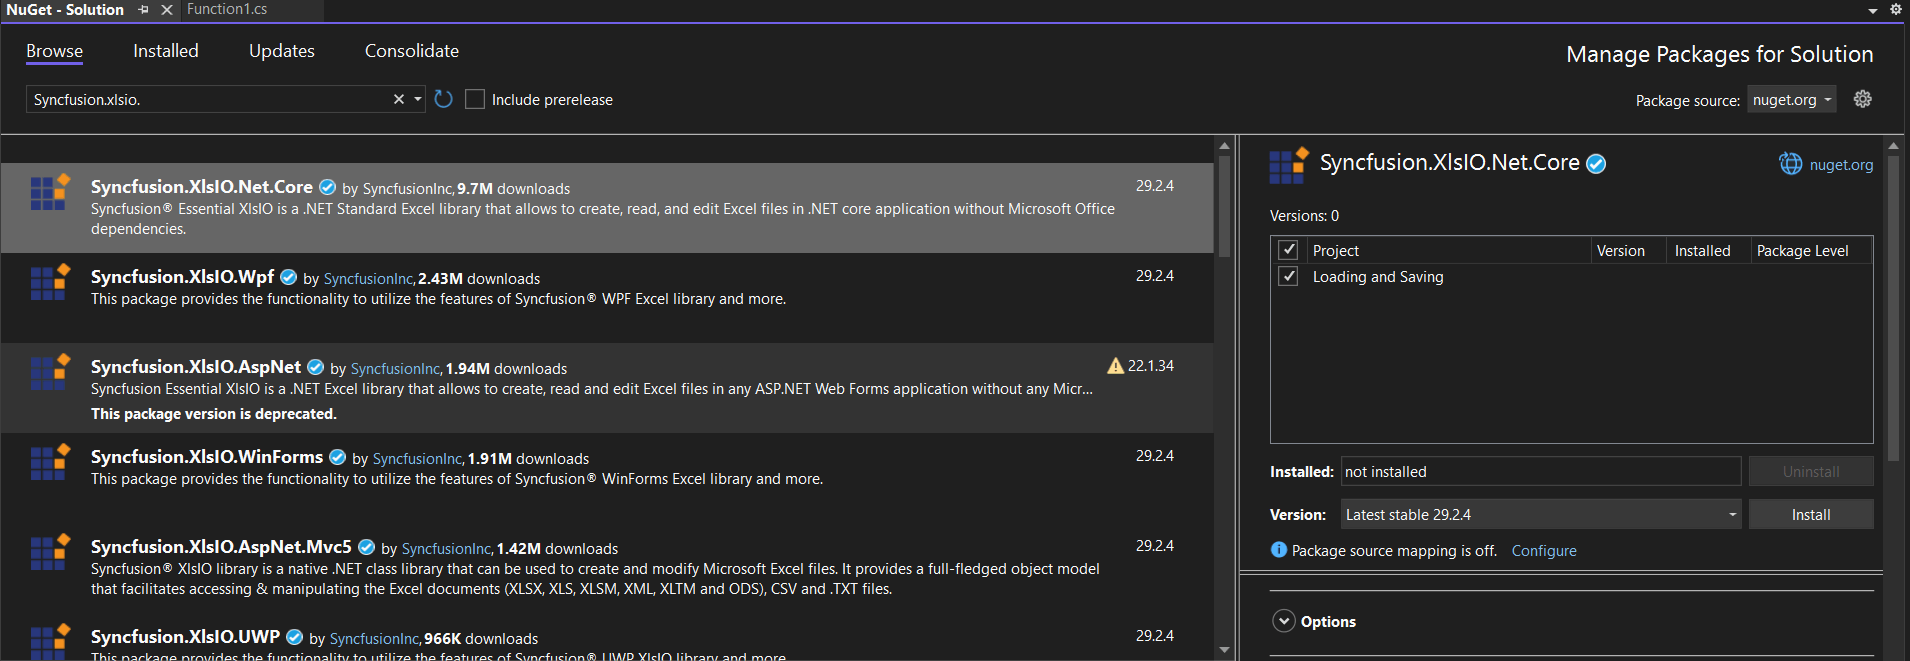
Task: Click the Install button
Action: pos(1811,514)
